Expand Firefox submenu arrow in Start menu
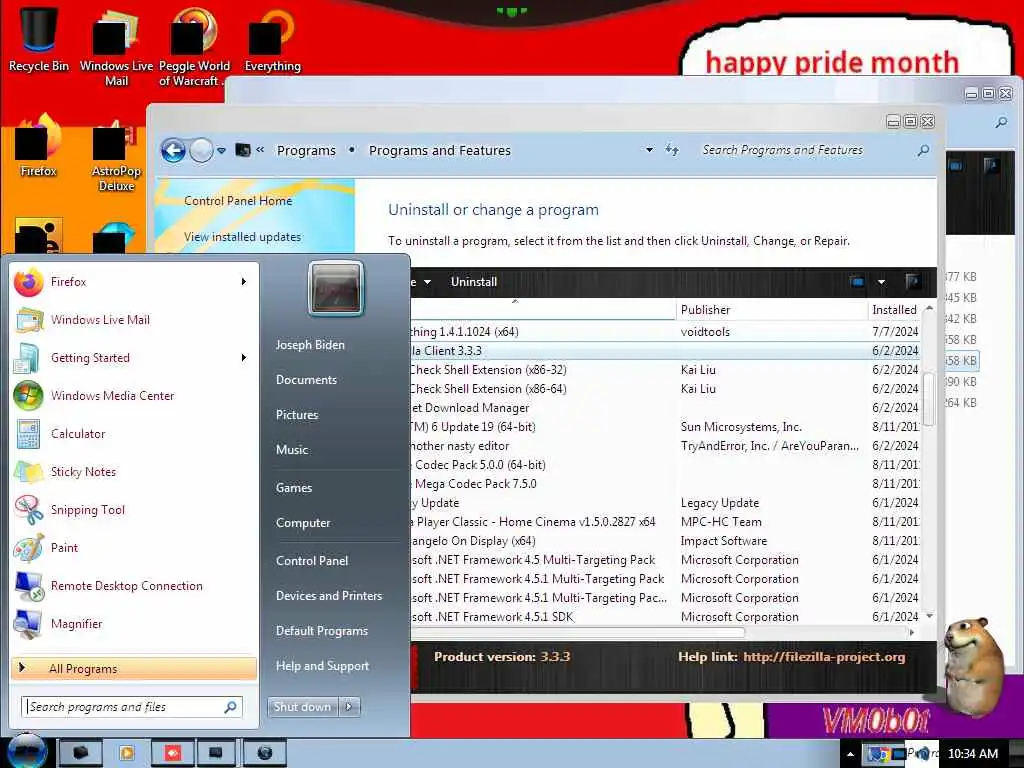This screenshot has height=768, width=1024. [x=244, y=282]
